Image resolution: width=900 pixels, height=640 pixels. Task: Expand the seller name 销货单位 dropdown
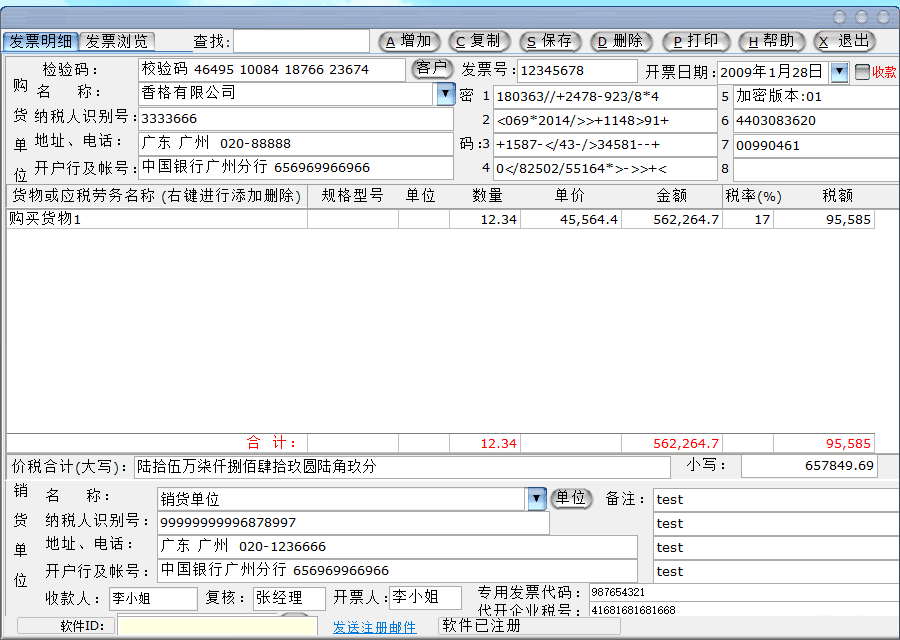click(x=537, y=499)
